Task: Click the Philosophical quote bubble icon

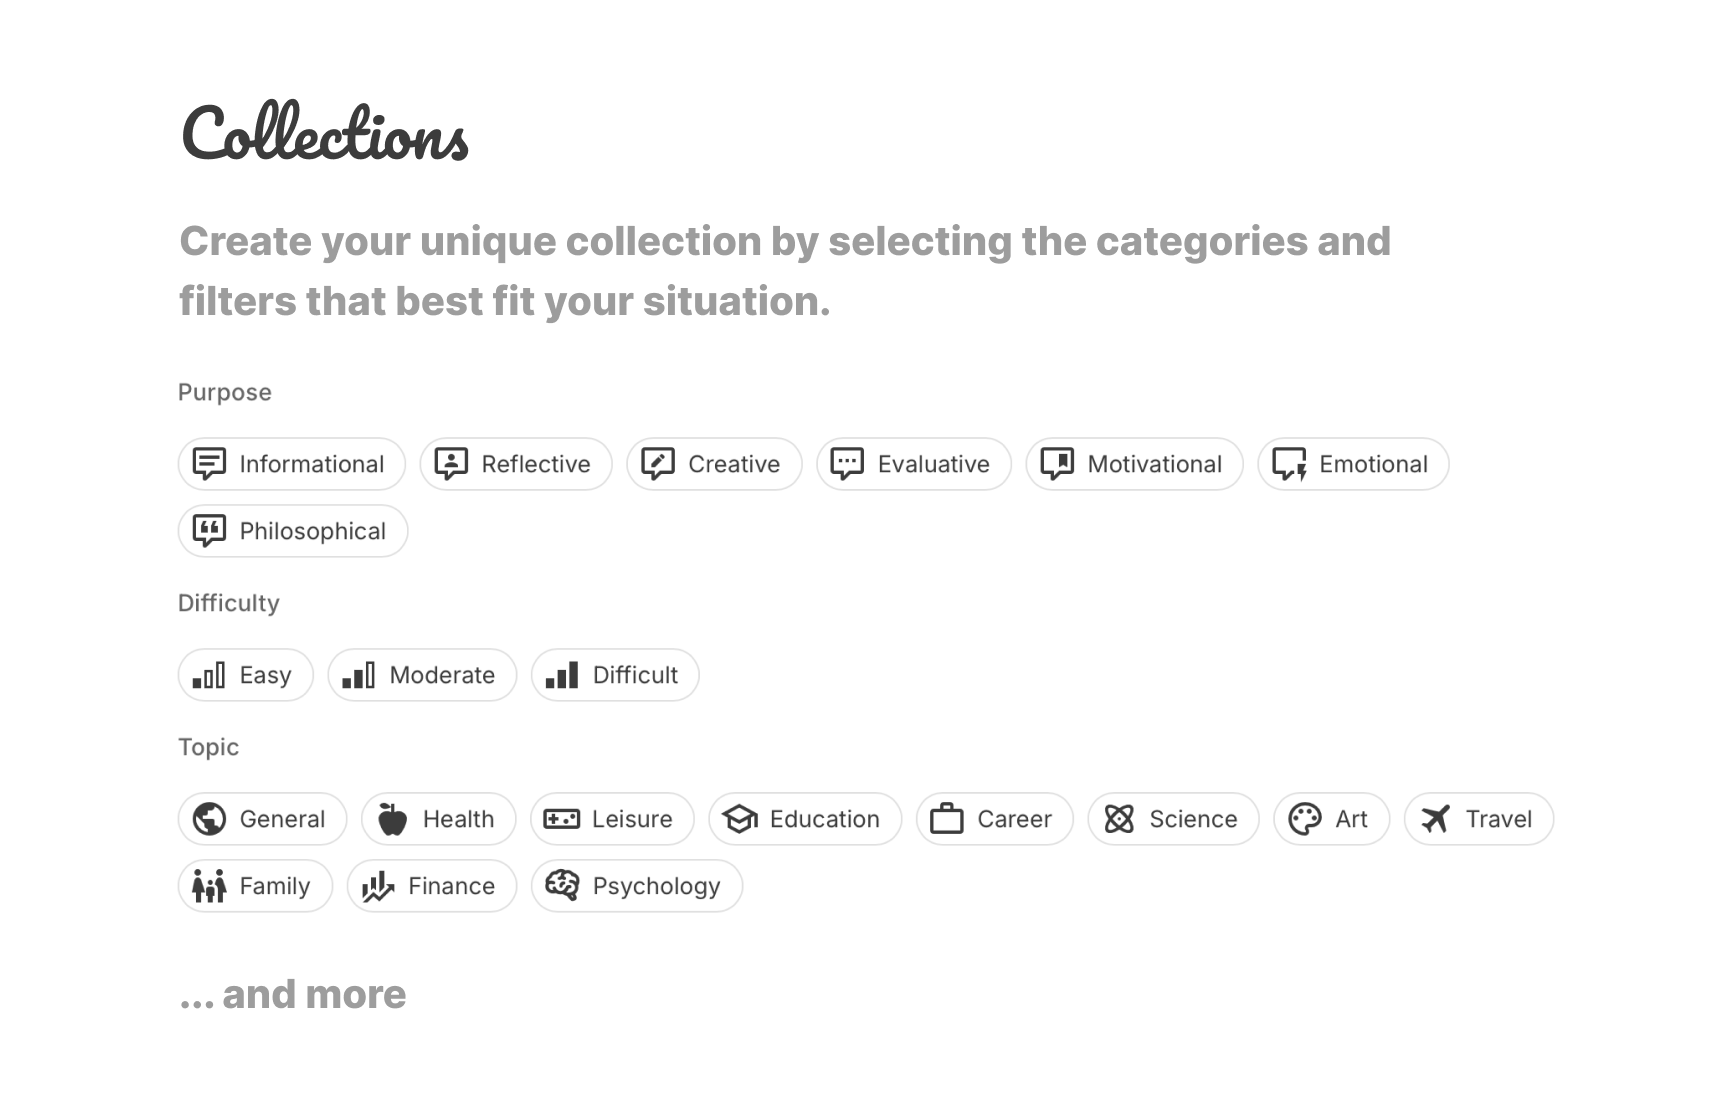Action: 209,531
